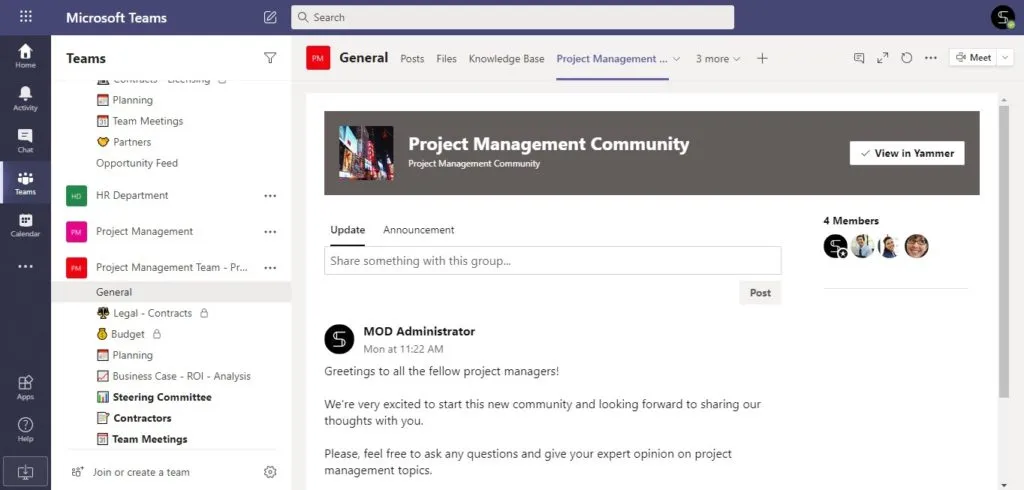Open Apps store icon
This screenshot has width=1024, height=490.
pos(25,387)
